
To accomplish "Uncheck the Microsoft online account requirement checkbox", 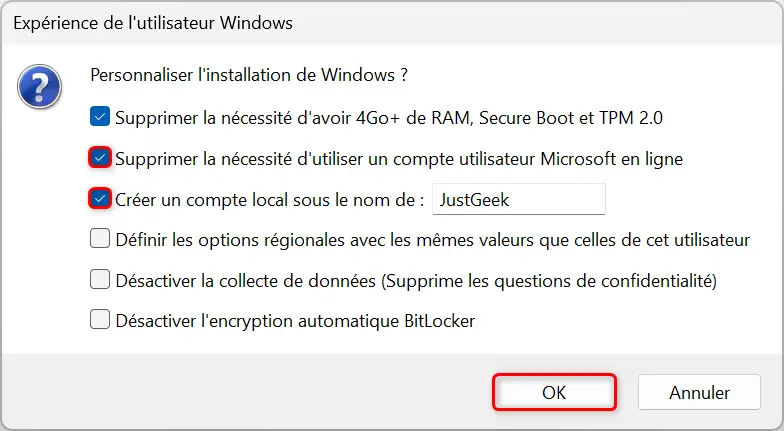I will click(x=100, y=158).
